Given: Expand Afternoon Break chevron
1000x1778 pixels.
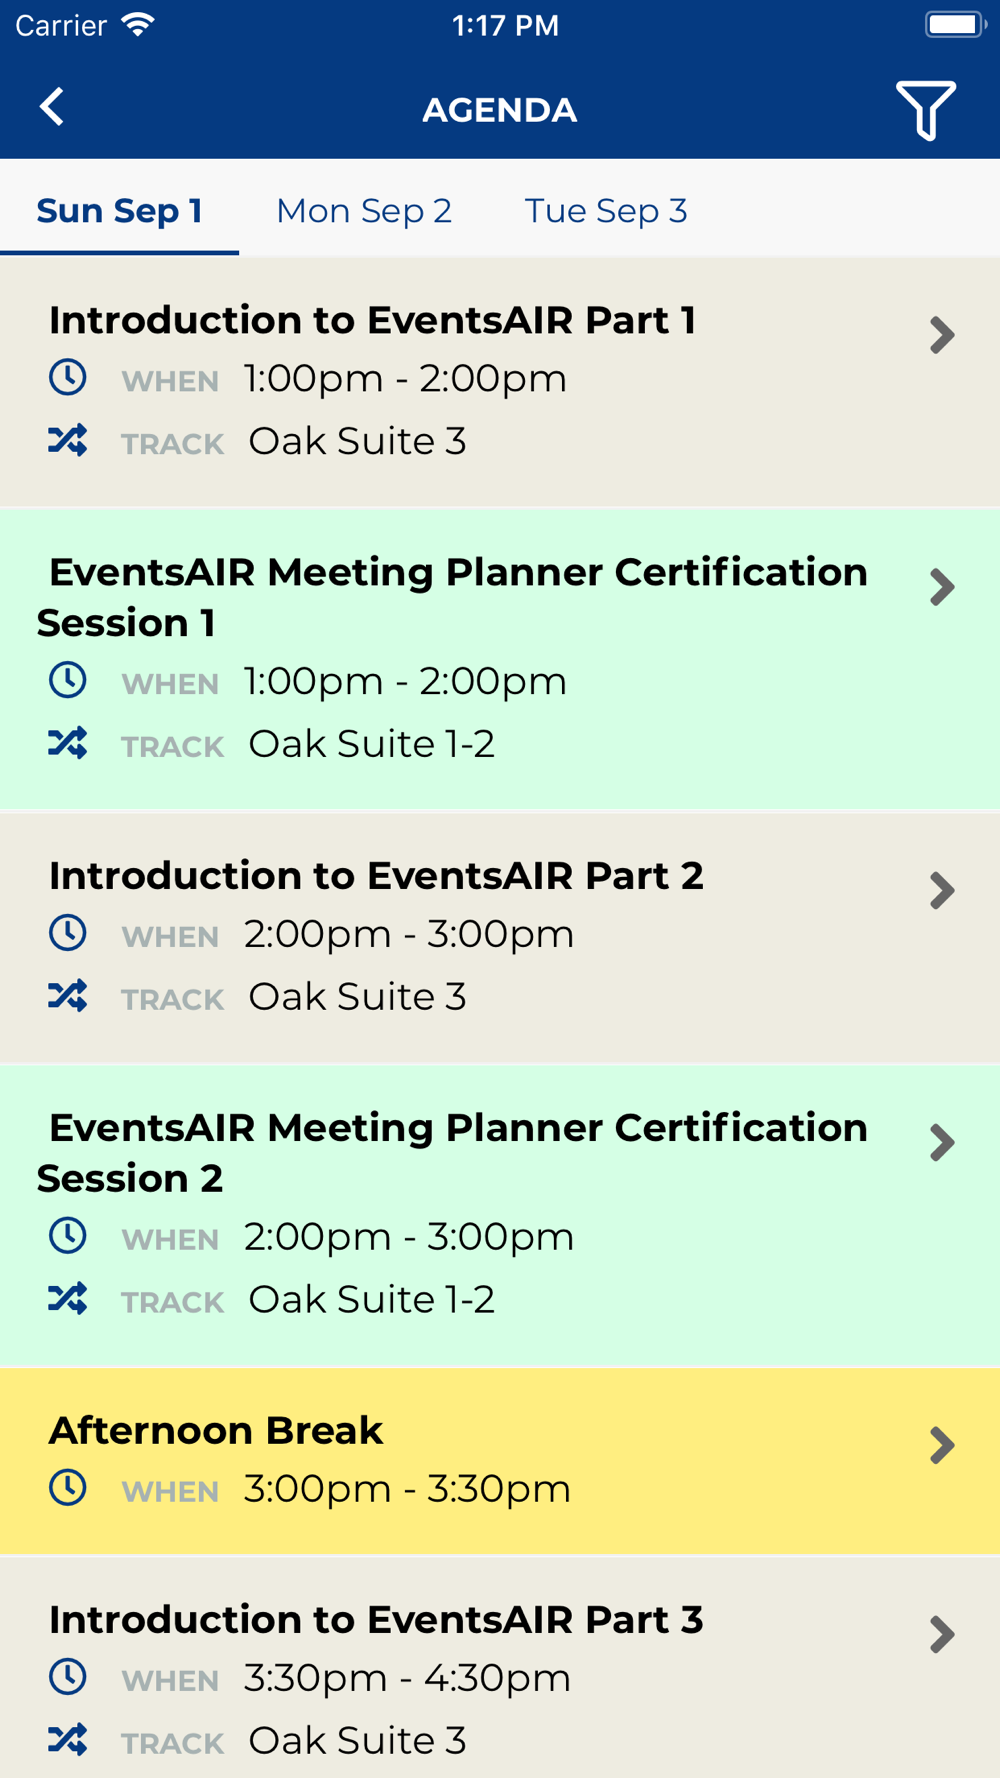Looking at the screenshot, I should coord(942,1445).
